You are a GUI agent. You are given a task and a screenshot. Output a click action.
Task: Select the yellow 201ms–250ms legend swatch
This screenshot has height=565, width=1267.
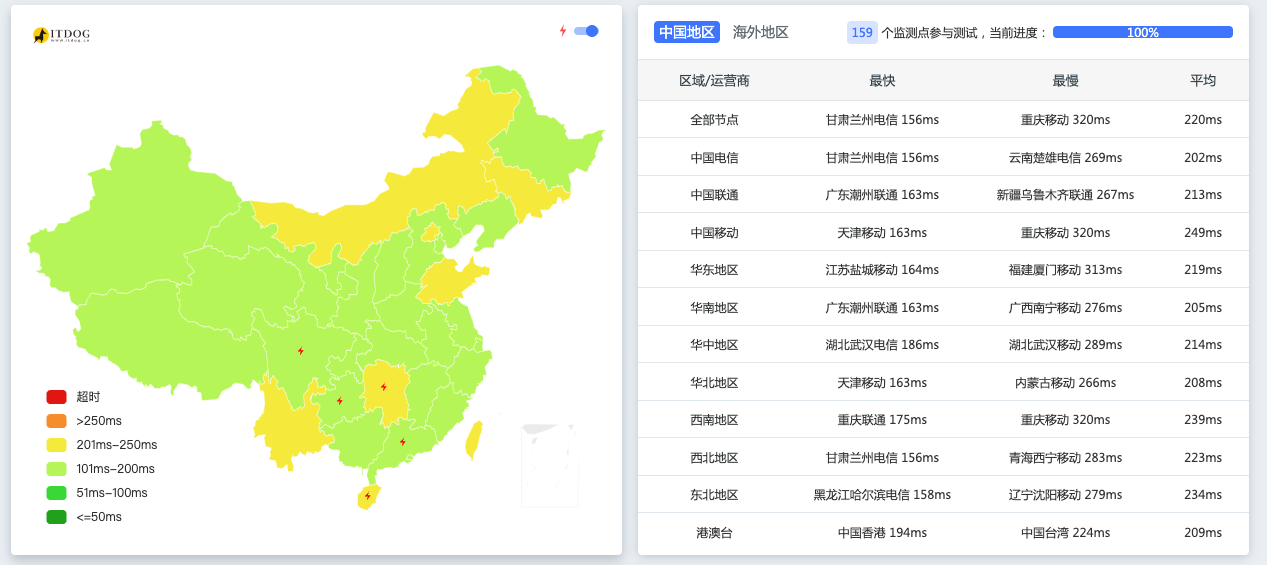pyautogui.click(x=56, y=445)
